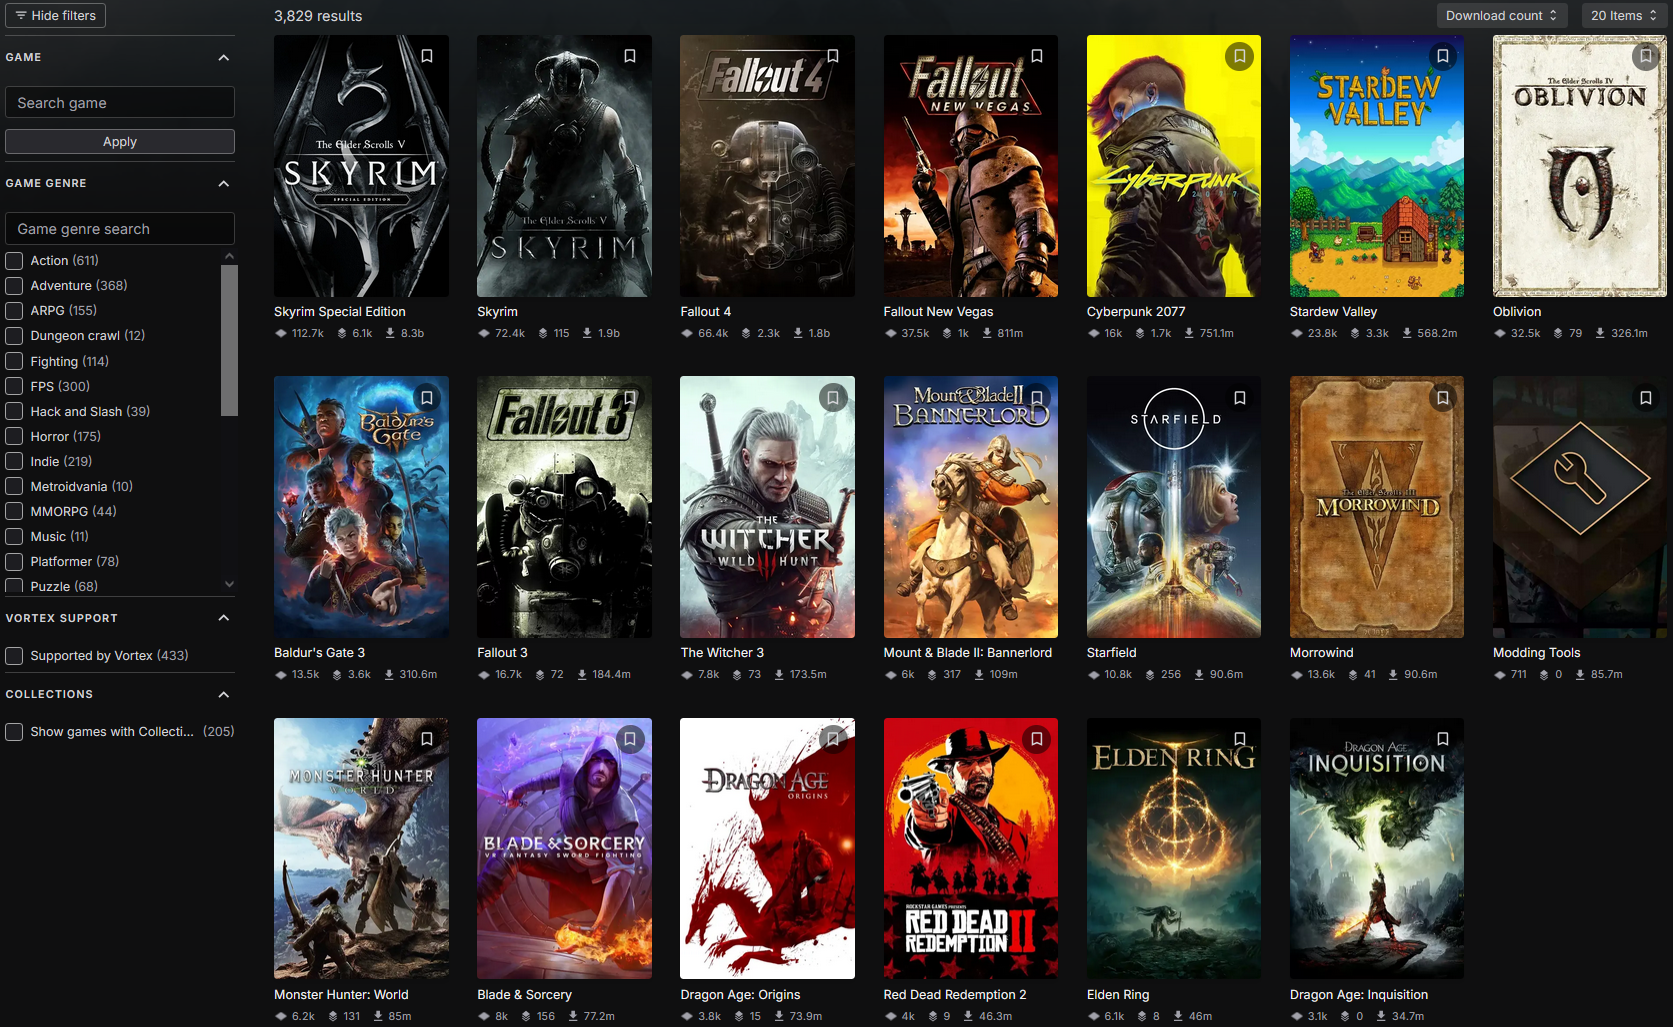This screenshot has height=1027, width=1673.
Task: Bookmark Fallout New Vegas game
Action: pyautogui.click(x=1037, y=56)
